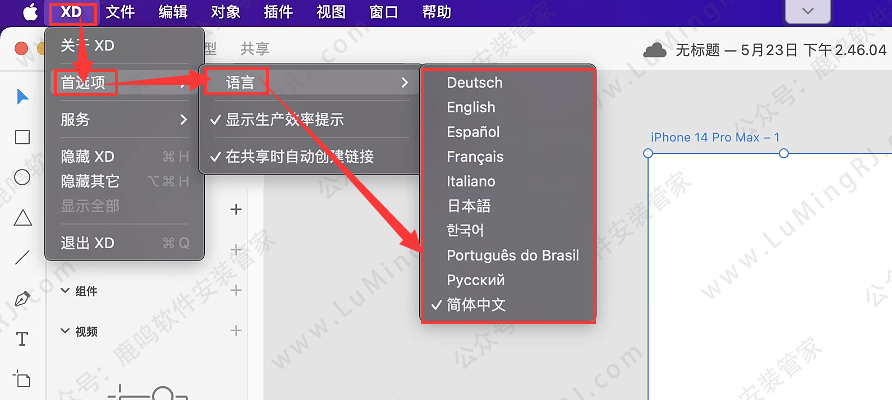Click the artboard top-left corner handle
This screenshot has height=400, width=892.
coord(647,153)
